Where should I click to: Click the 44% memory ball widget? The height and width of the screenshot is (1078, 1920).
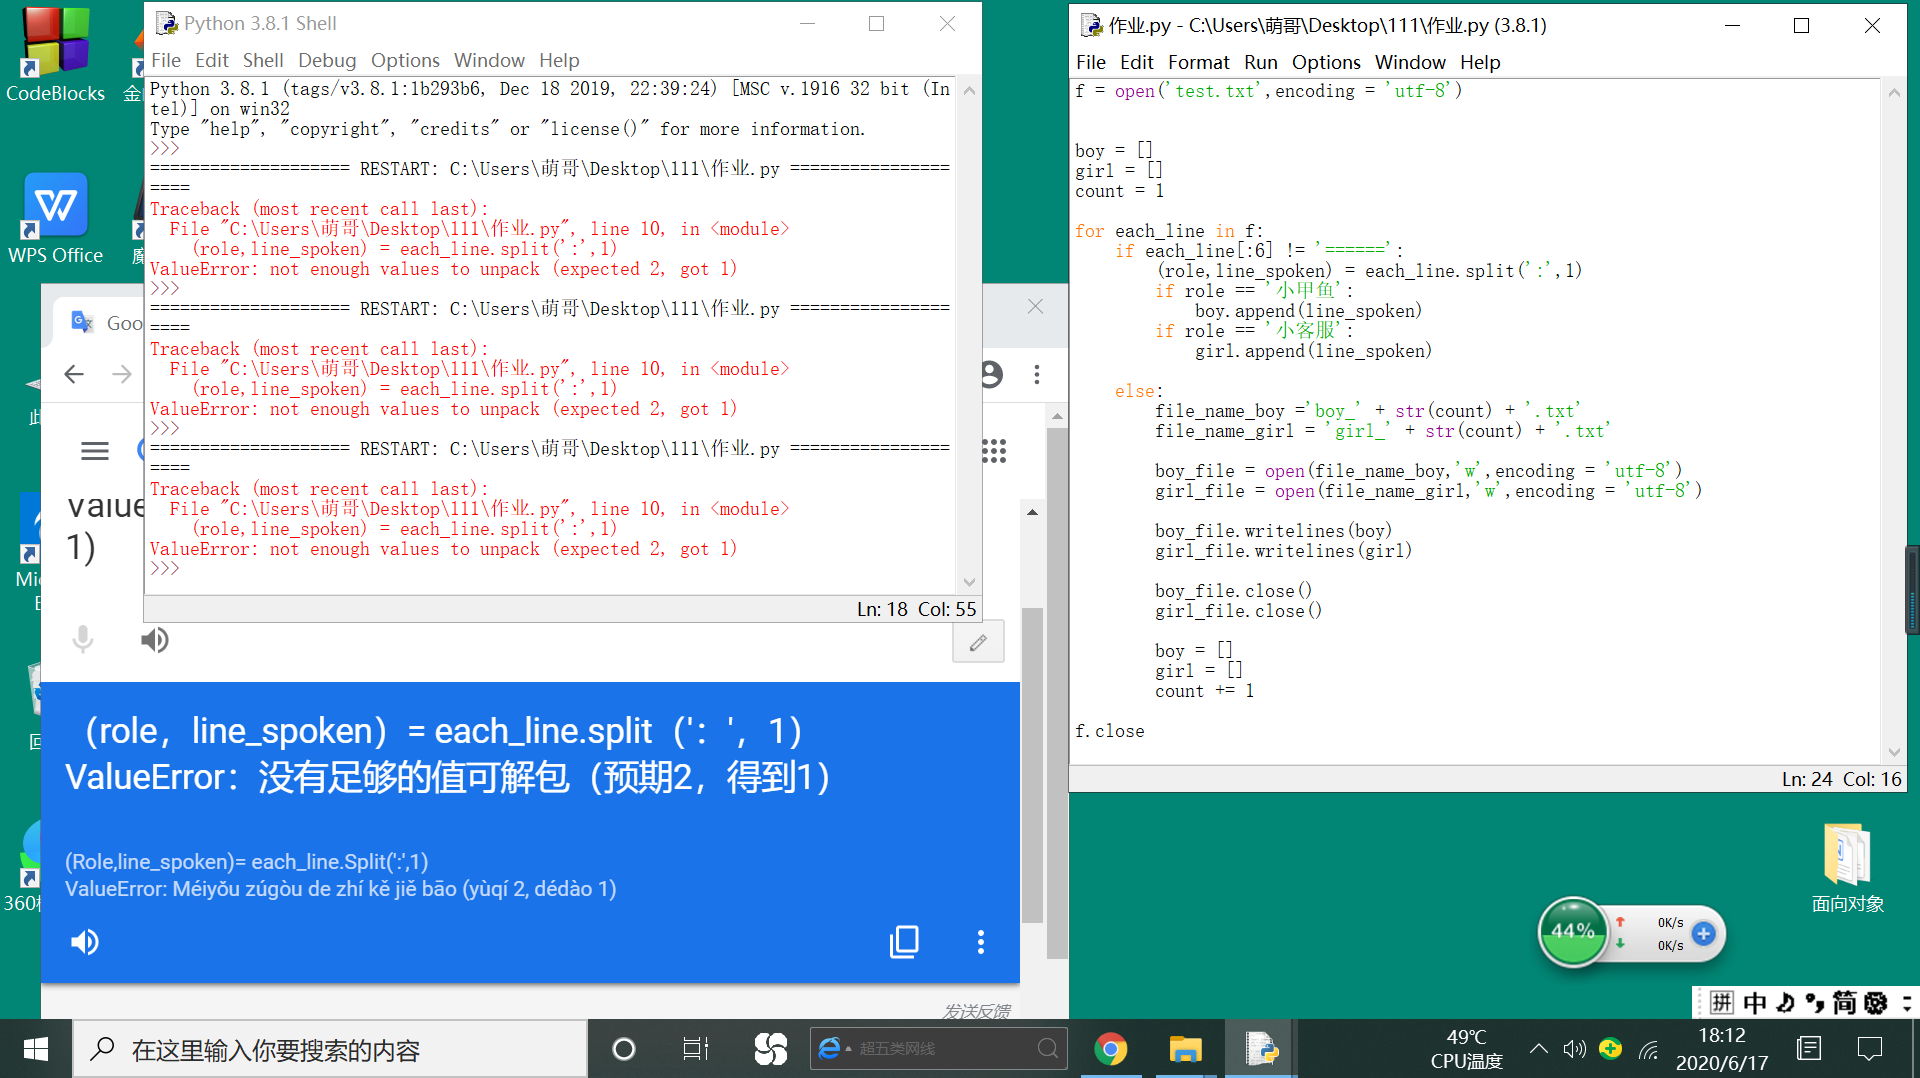point(1572,932)
